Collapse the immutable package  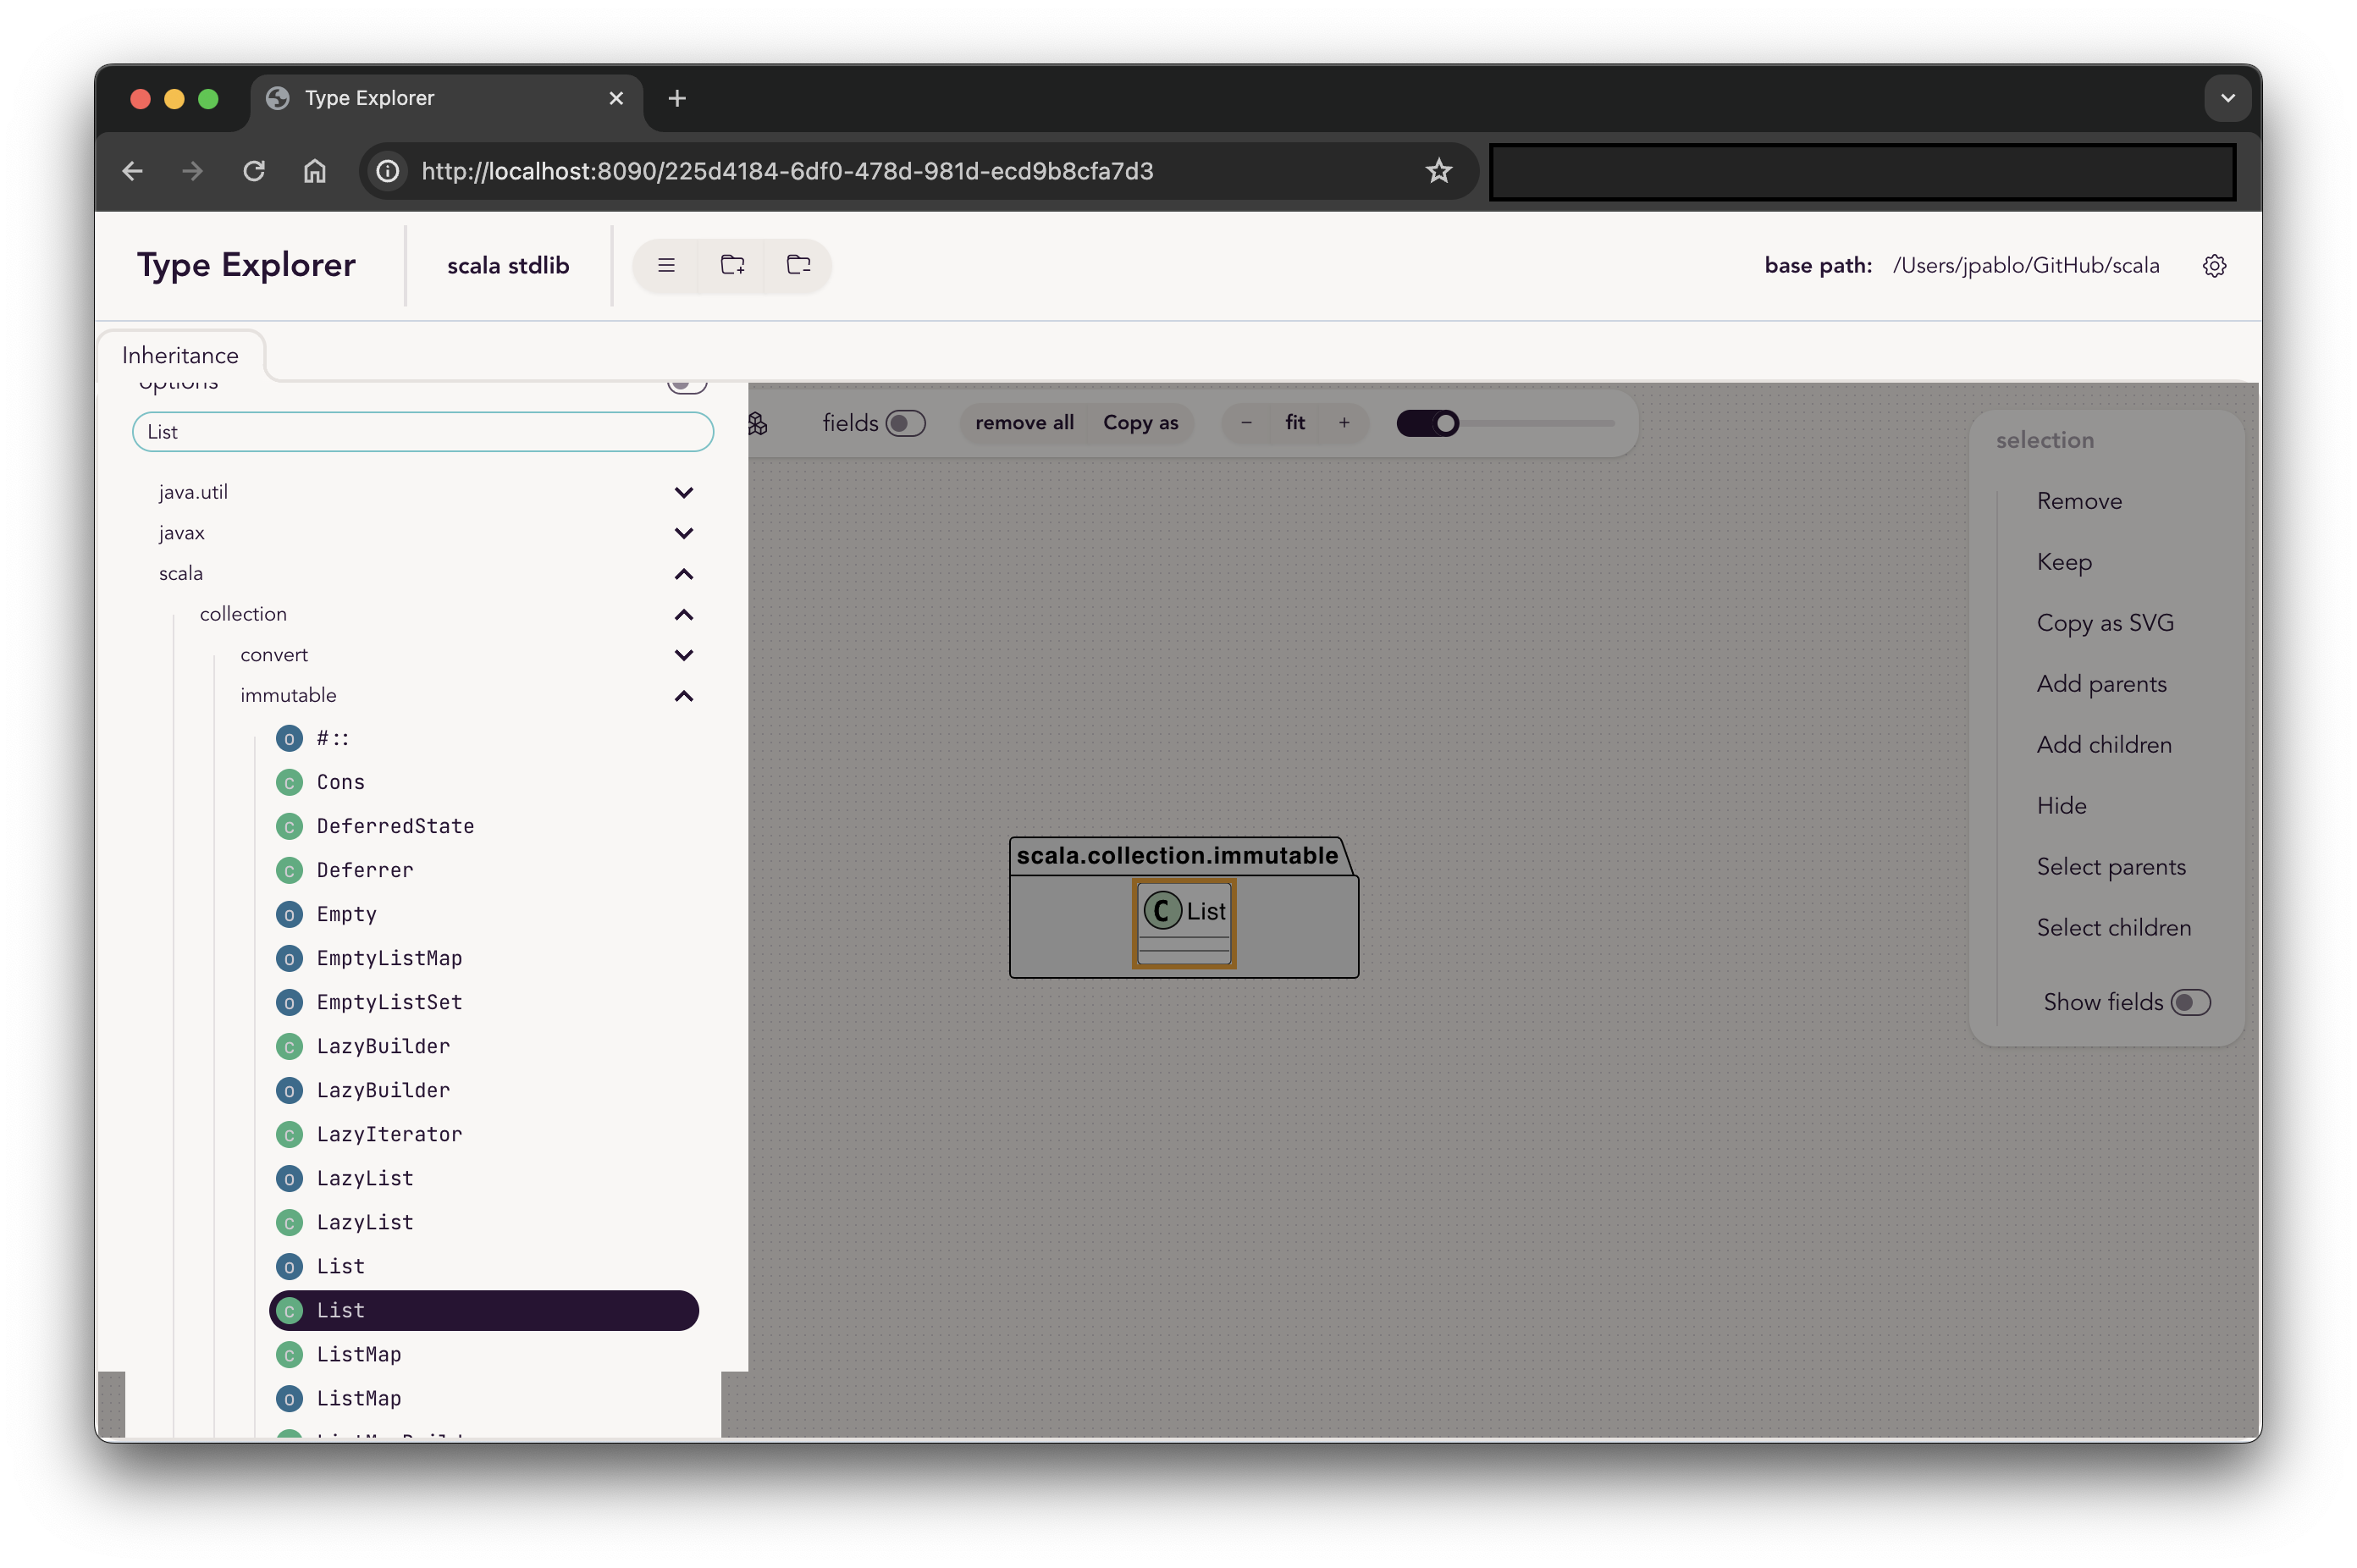684,696
